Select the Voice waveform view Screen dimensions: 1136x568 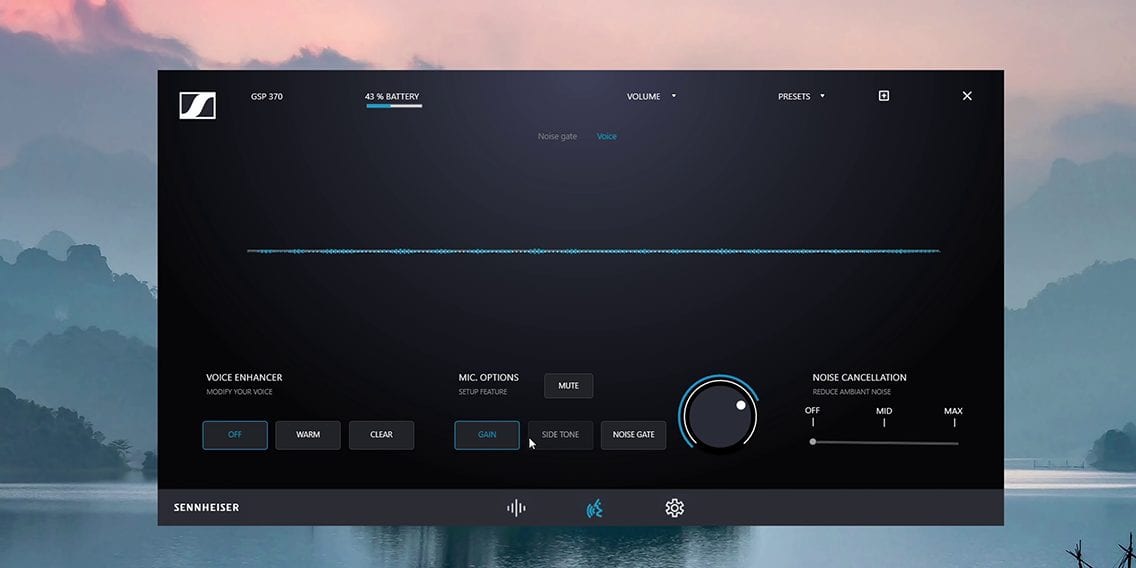(607, 136)
